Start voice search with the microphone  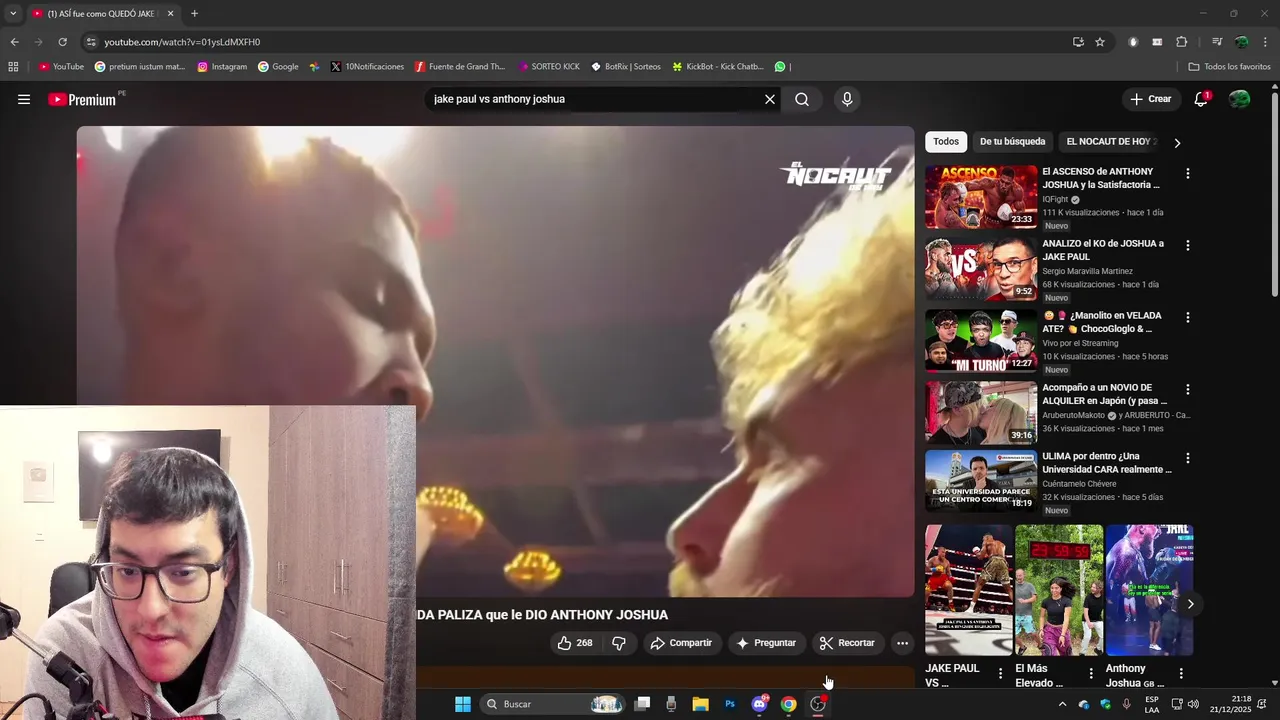[847, 99]
